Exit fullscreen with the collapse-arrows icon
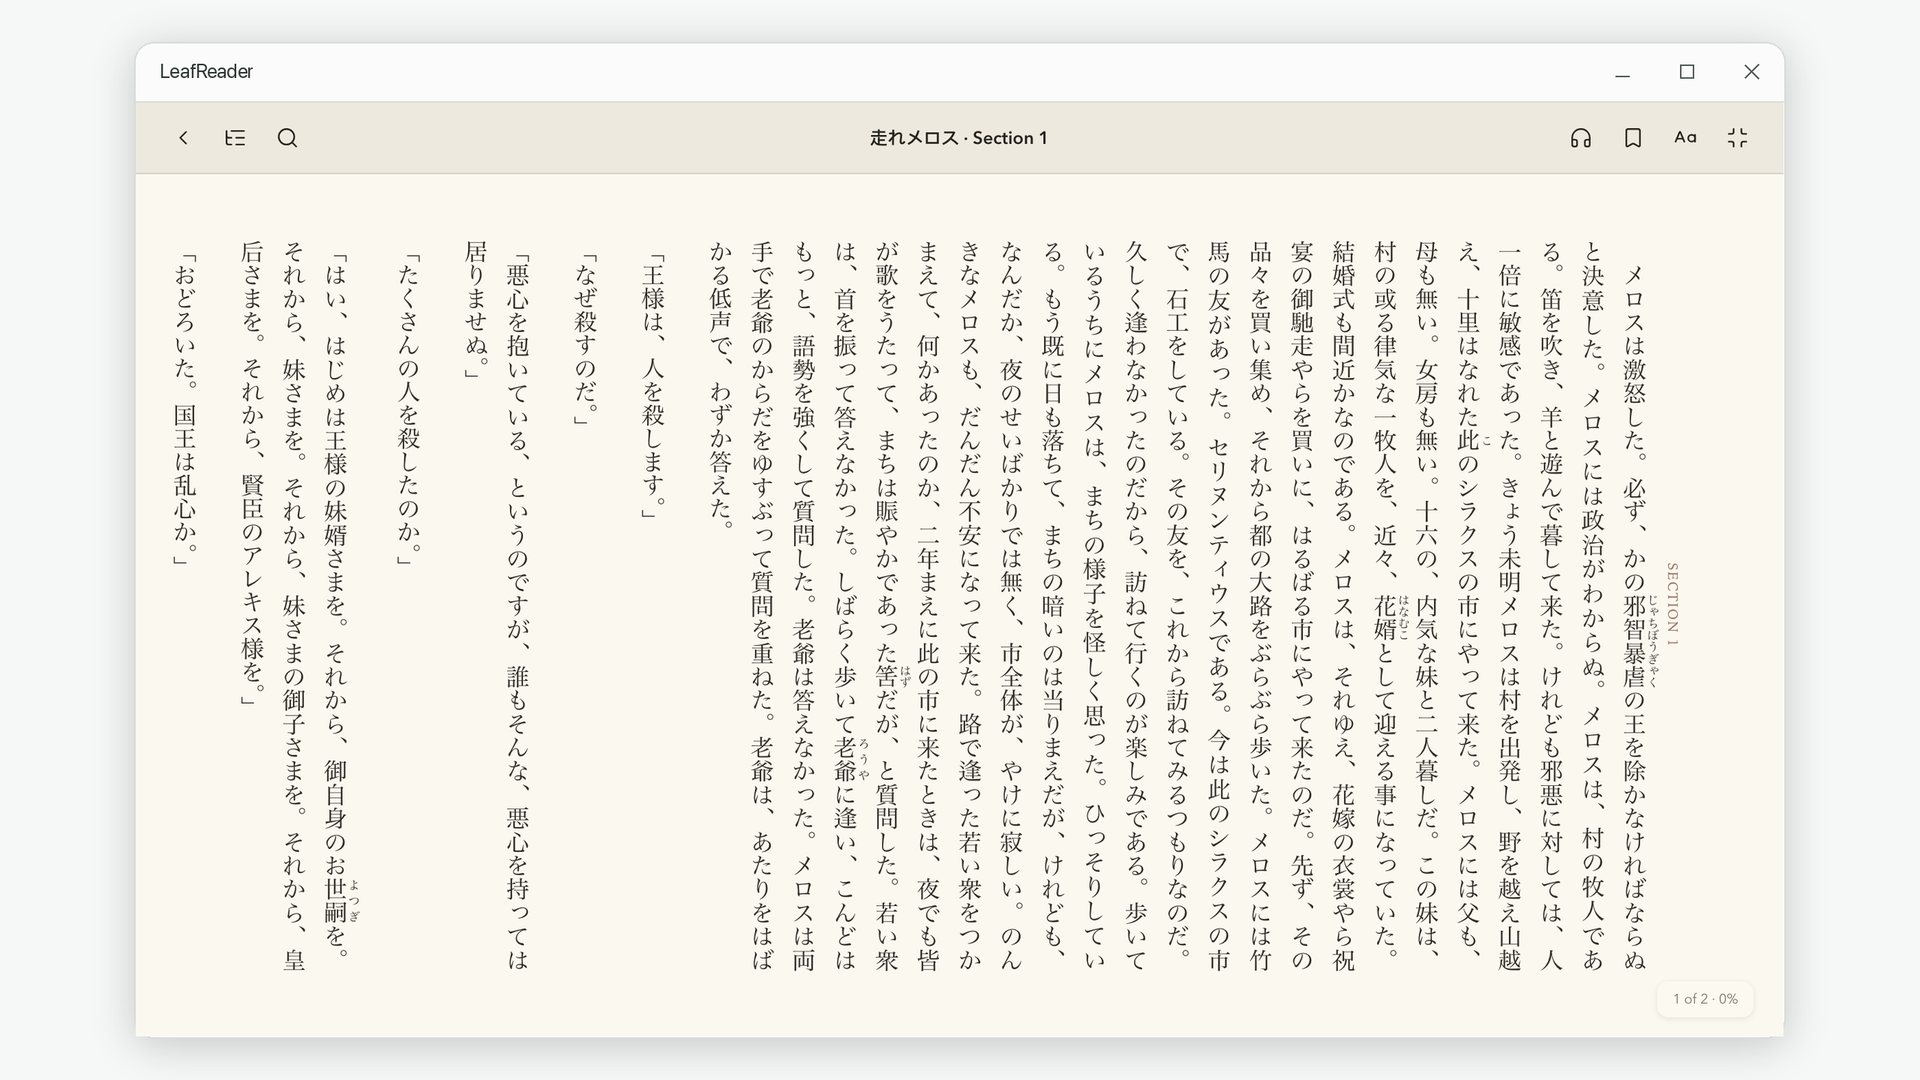Screen dimensions: 1920x1080 [x=1738, y=138]
